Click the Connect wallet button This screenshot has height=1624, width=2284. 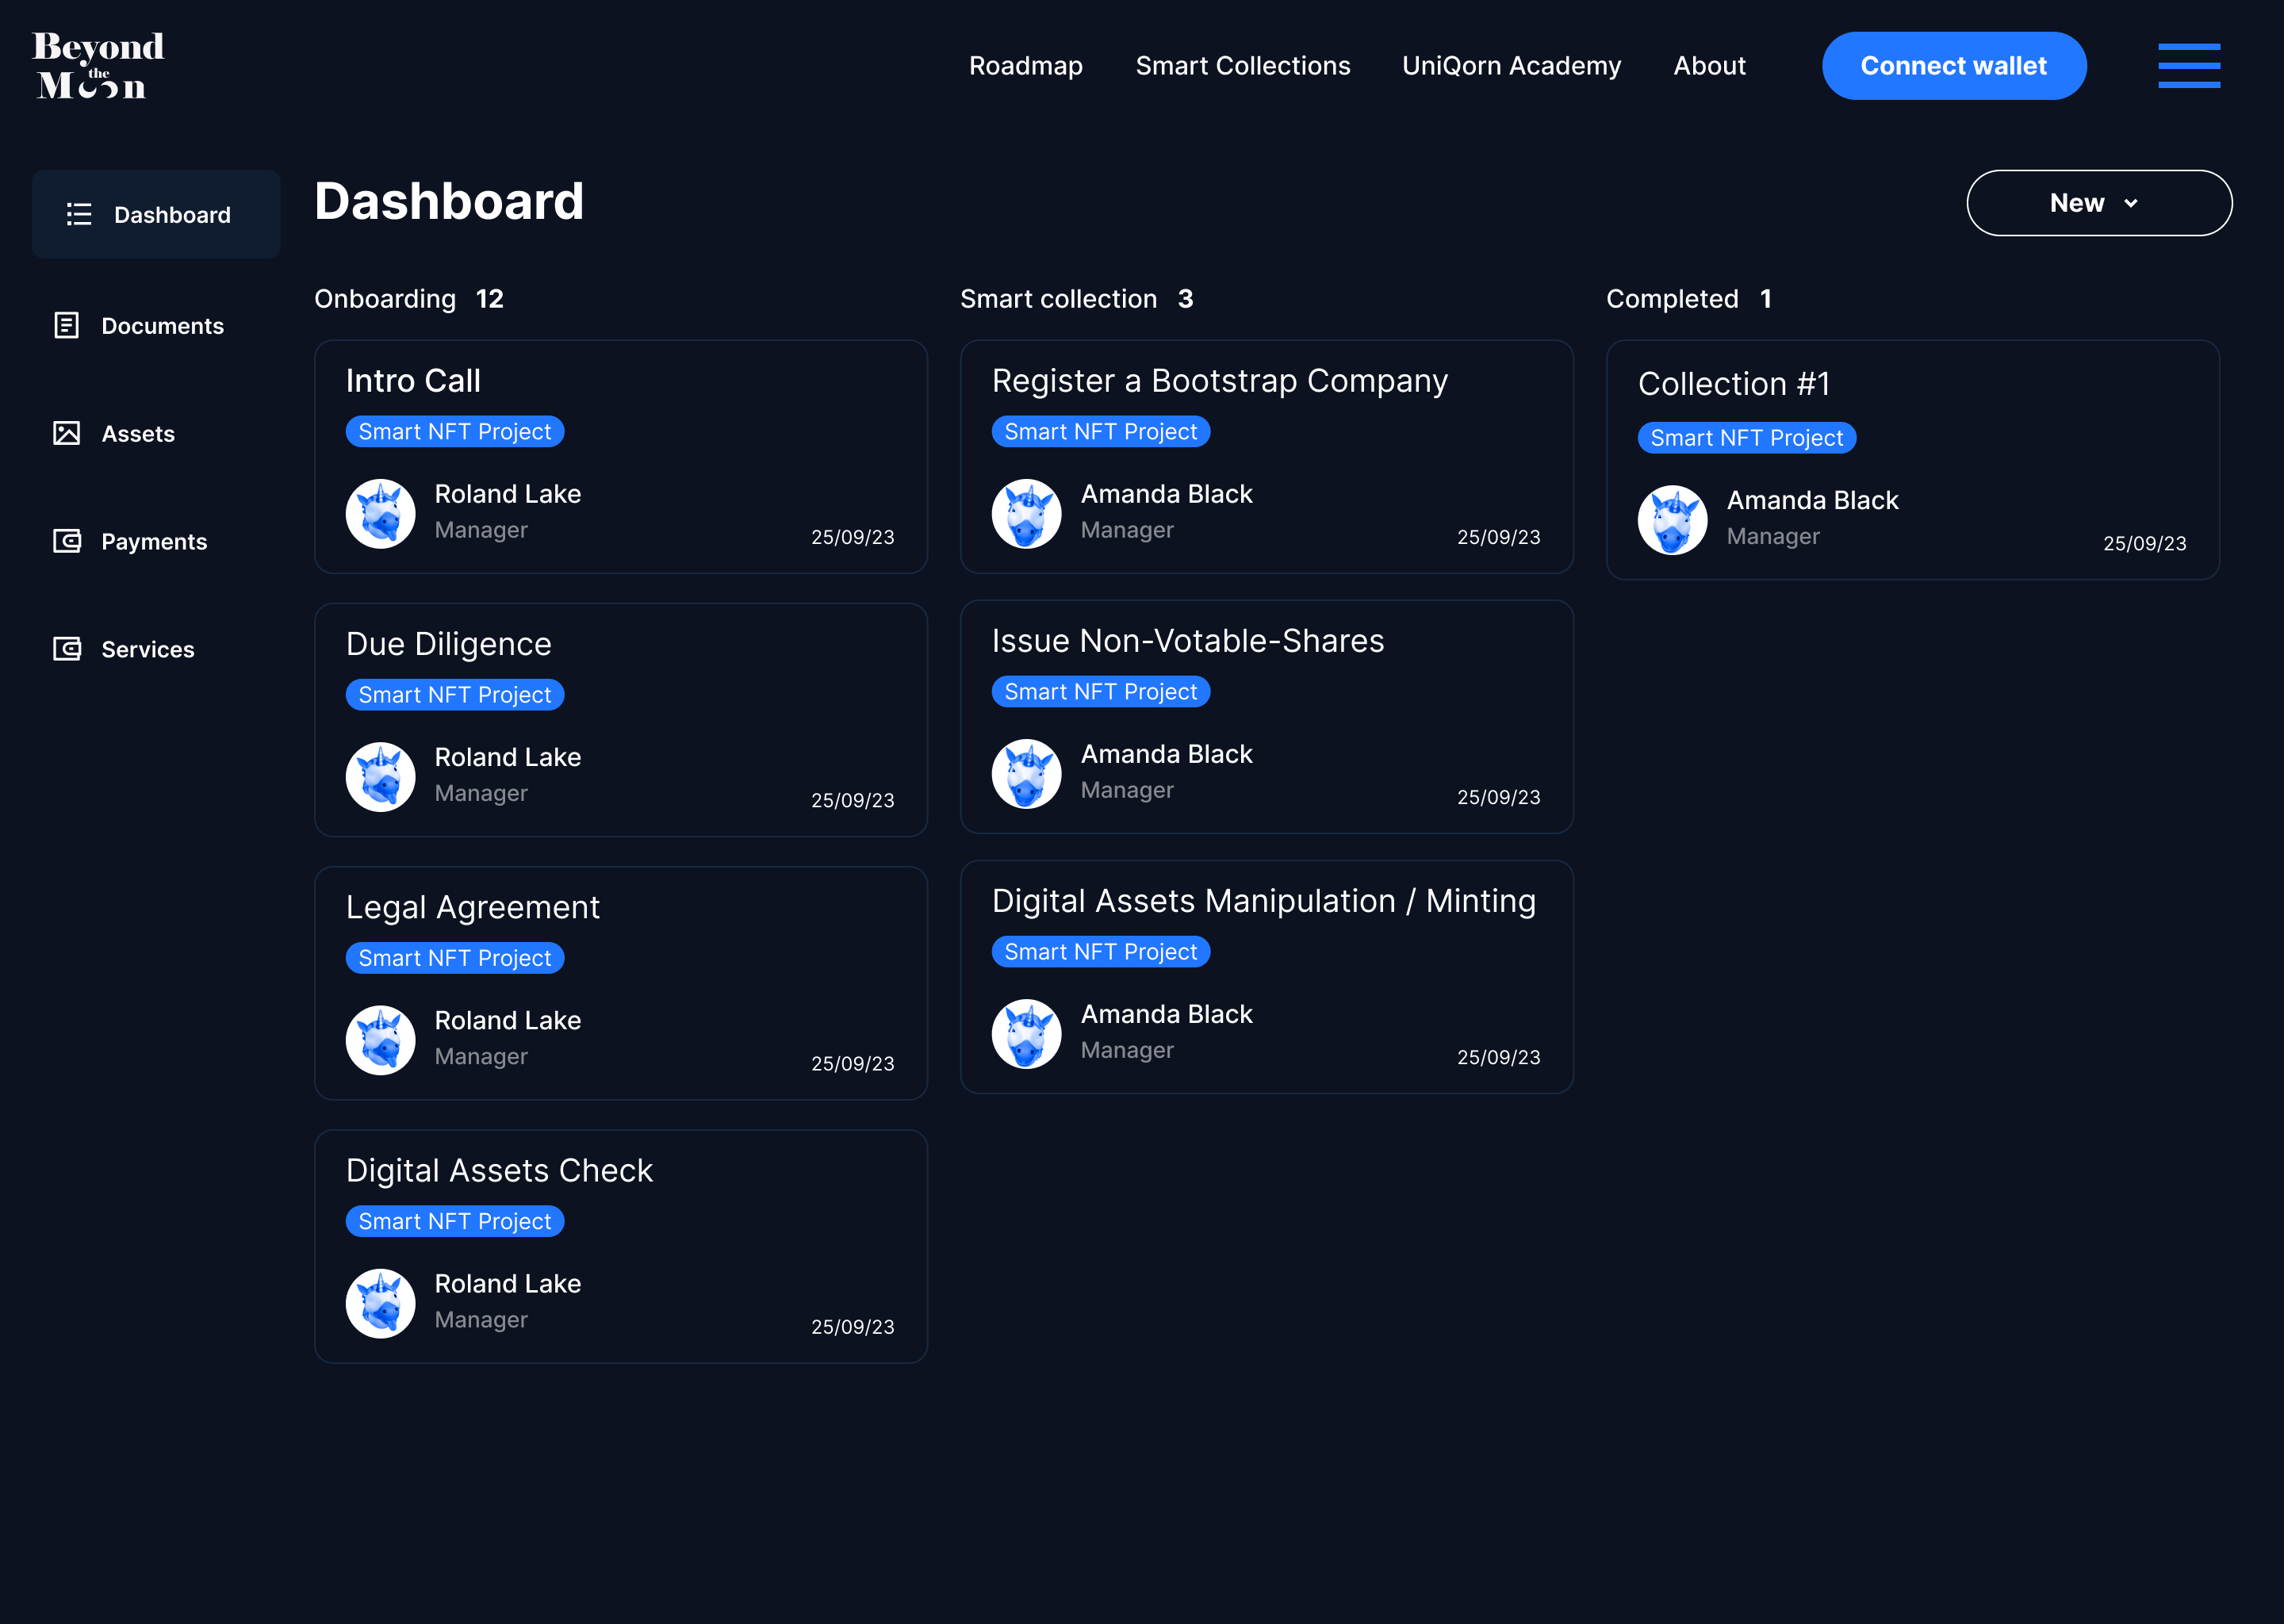coord(1953,66)
